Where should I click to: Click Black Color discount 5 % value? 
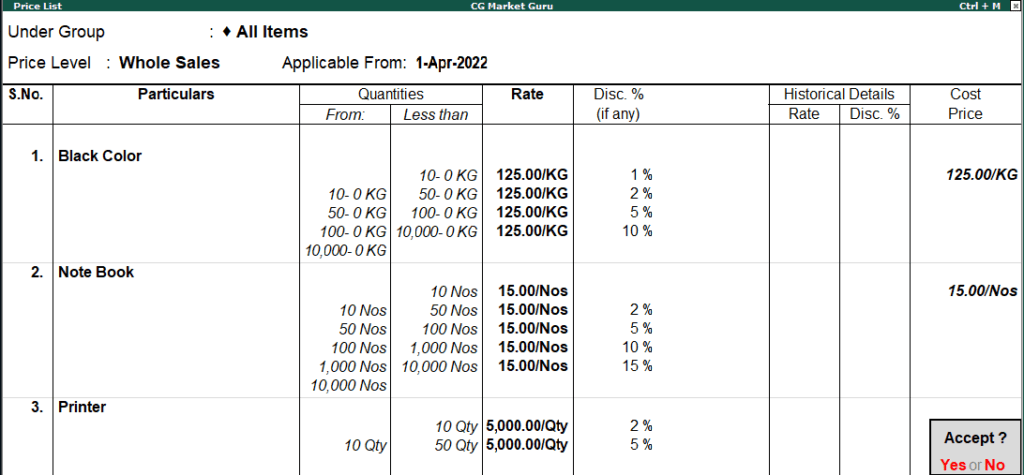pyautogui.click(x=641, y=212)
